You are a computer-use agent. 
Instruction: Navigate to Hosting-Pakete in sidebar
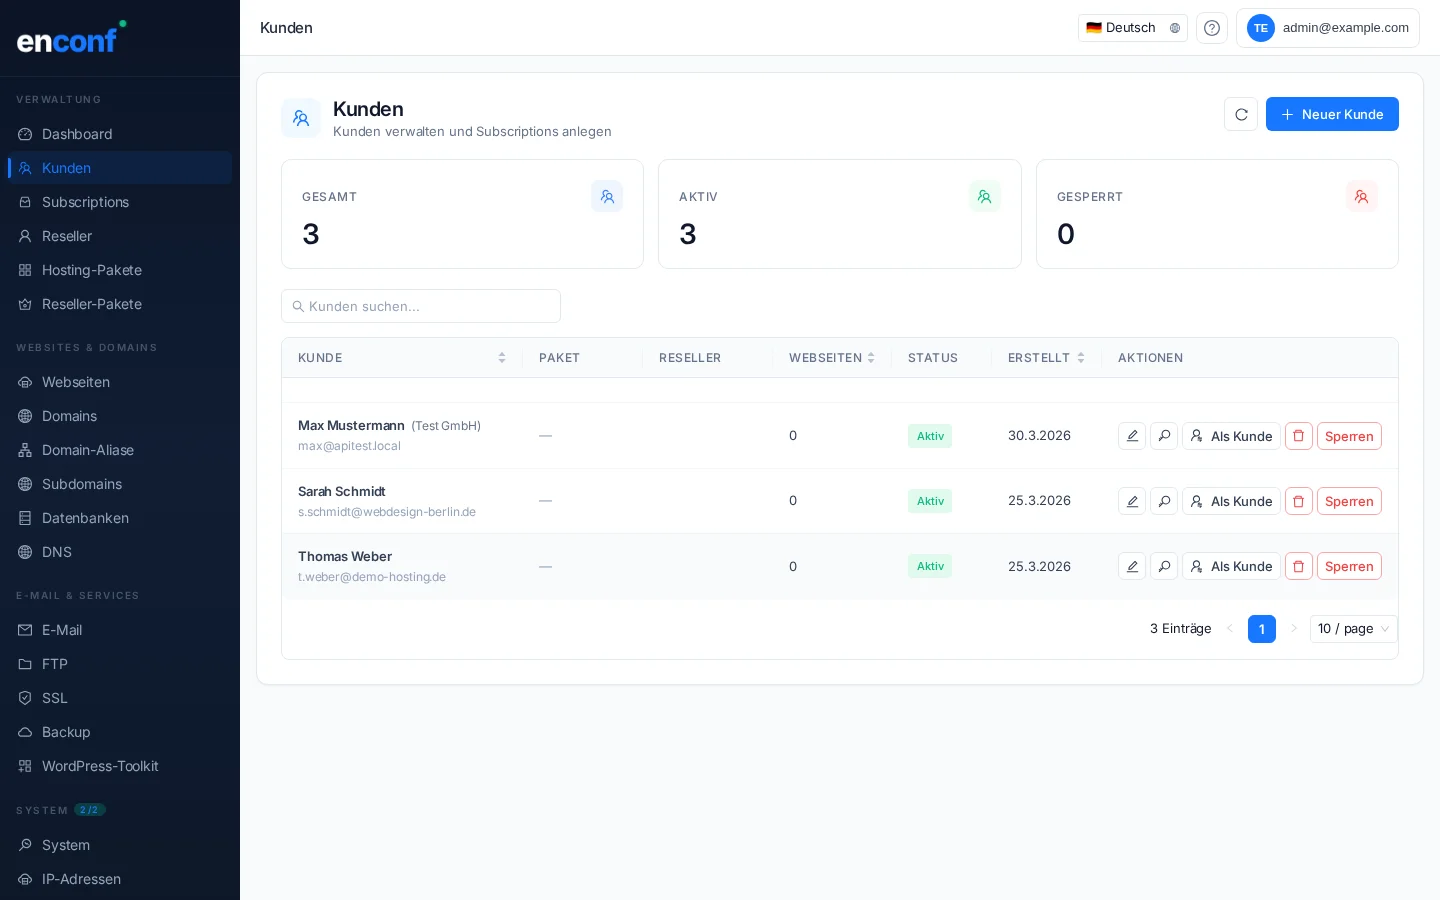point(92,270)
